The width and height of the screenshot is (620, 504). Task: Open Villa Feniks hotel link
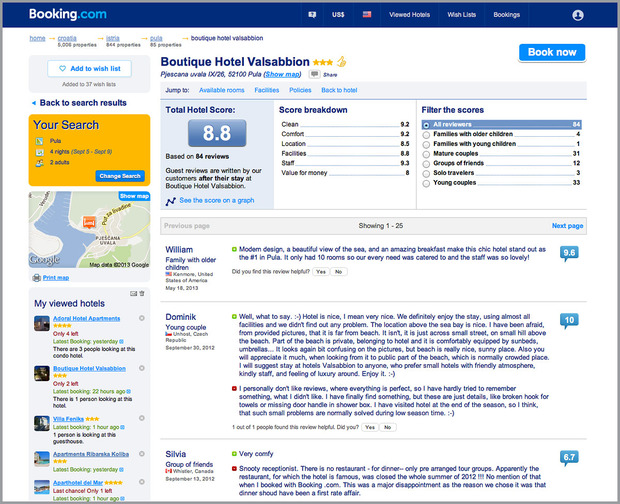[68, 419]
